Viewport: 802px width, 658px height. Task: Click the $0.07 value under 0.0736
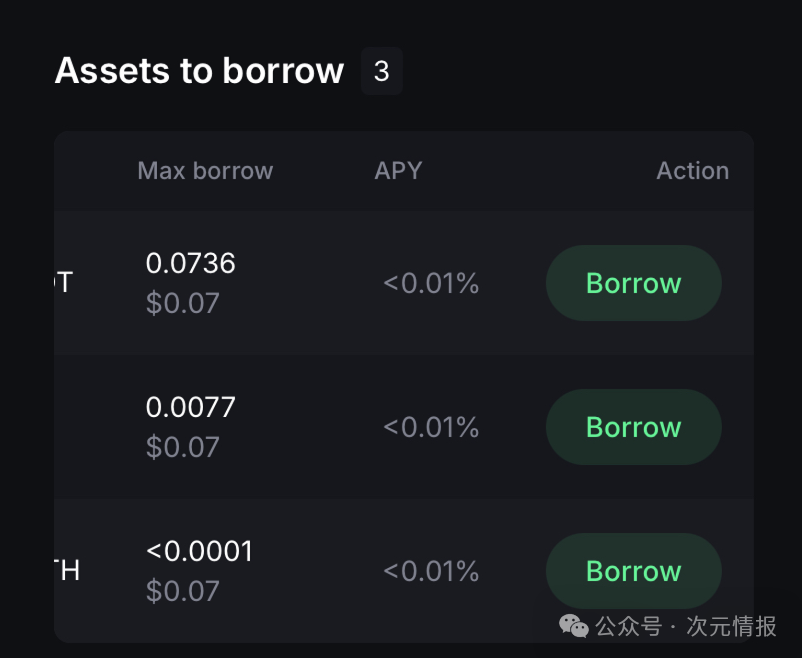(182, 303)
